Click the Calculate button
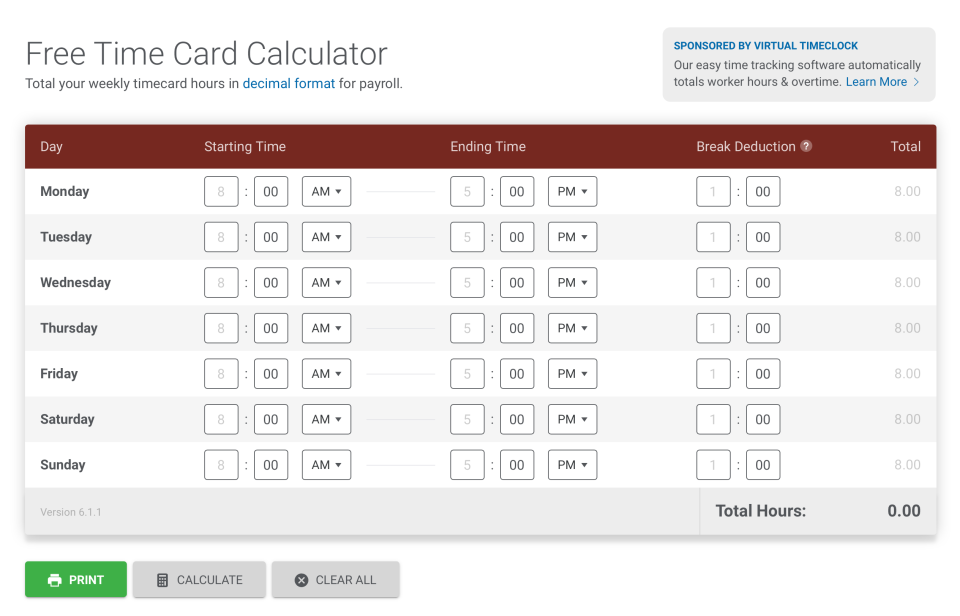This screenshot has width=960, height=616. tap(199, 580)
